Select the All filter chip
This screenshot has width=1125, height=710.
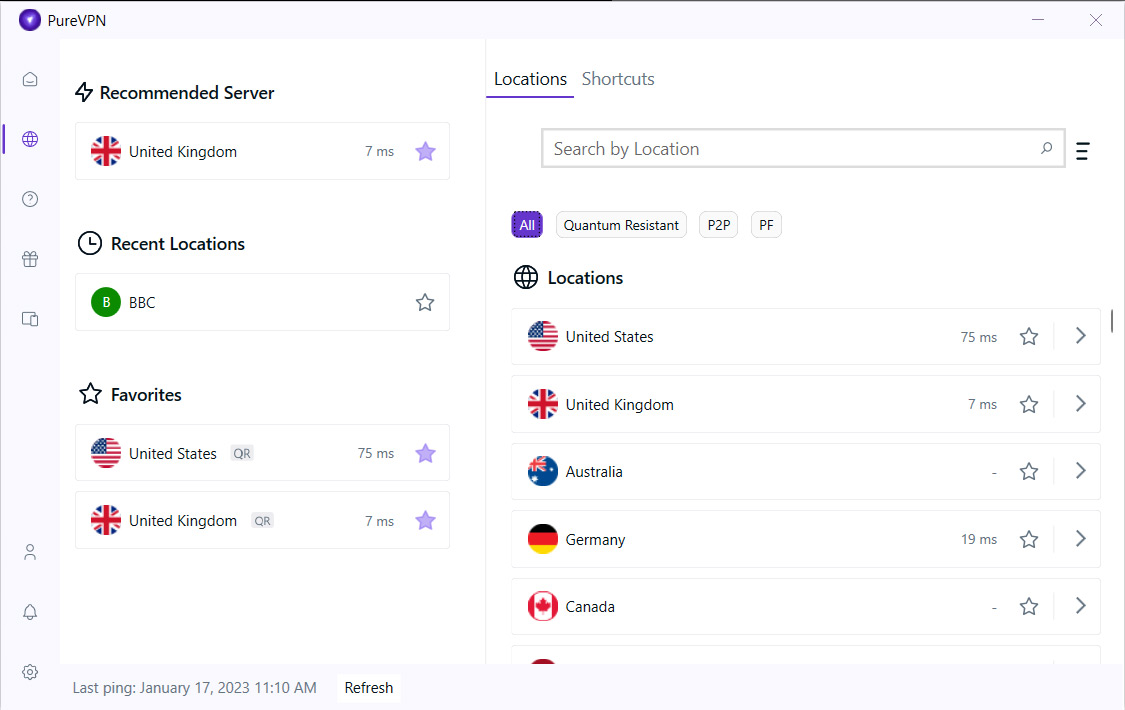[527, 225]
